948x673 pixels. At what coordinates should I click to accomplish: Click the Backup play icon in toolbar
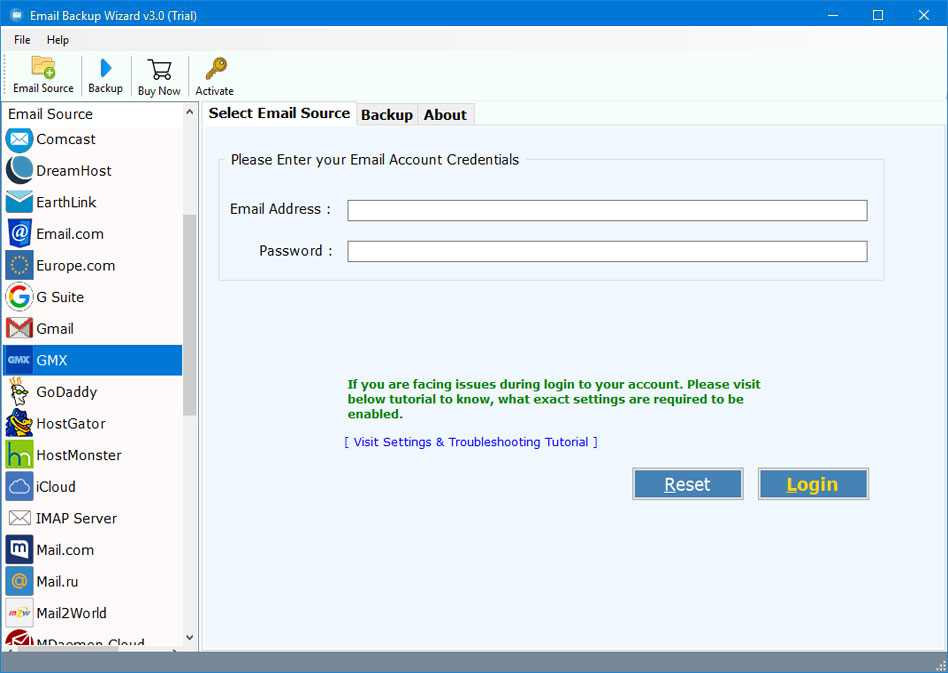click(105, 68)
